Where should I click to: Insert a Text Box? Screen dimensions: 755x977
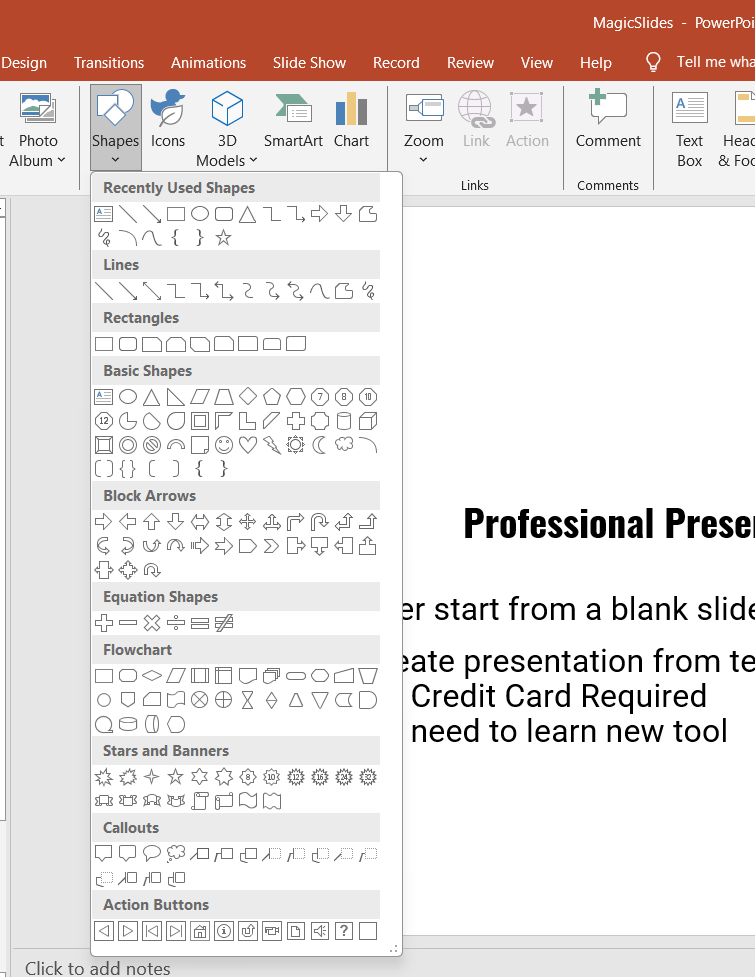click(x=690, y=128)
